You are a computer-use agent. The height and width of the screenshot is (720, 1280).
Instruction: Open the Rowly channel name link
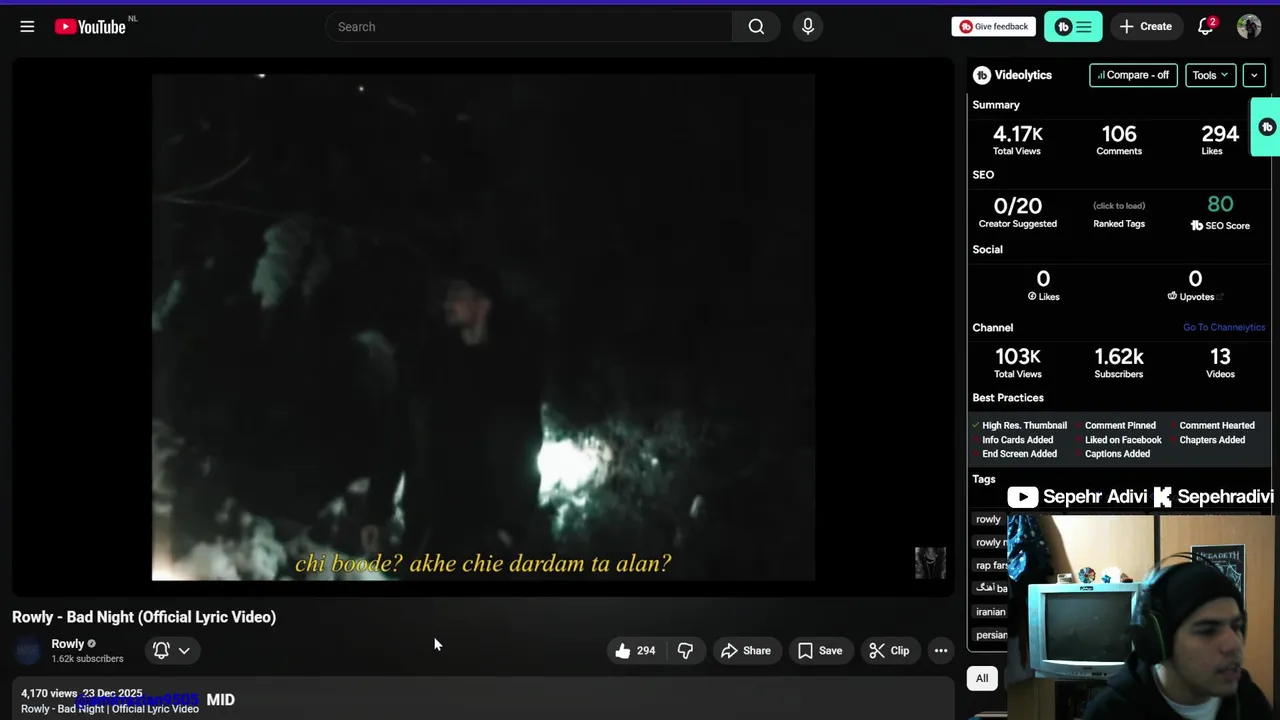coord(68,644)
